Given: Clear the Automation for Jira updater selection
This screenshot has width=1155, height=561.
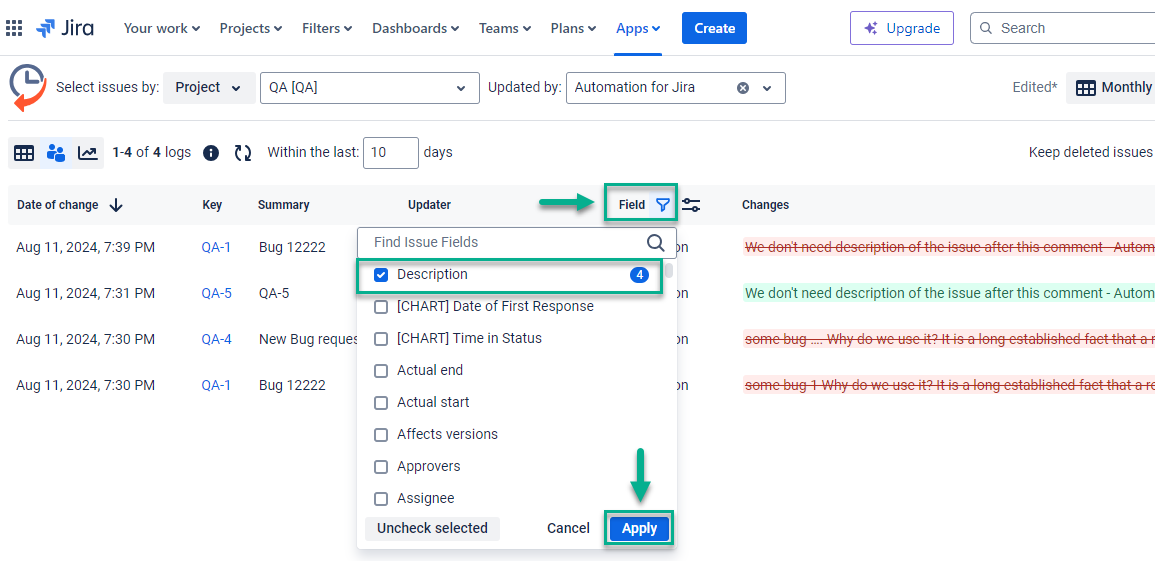Looking at the screenshot, I should 743,88.
